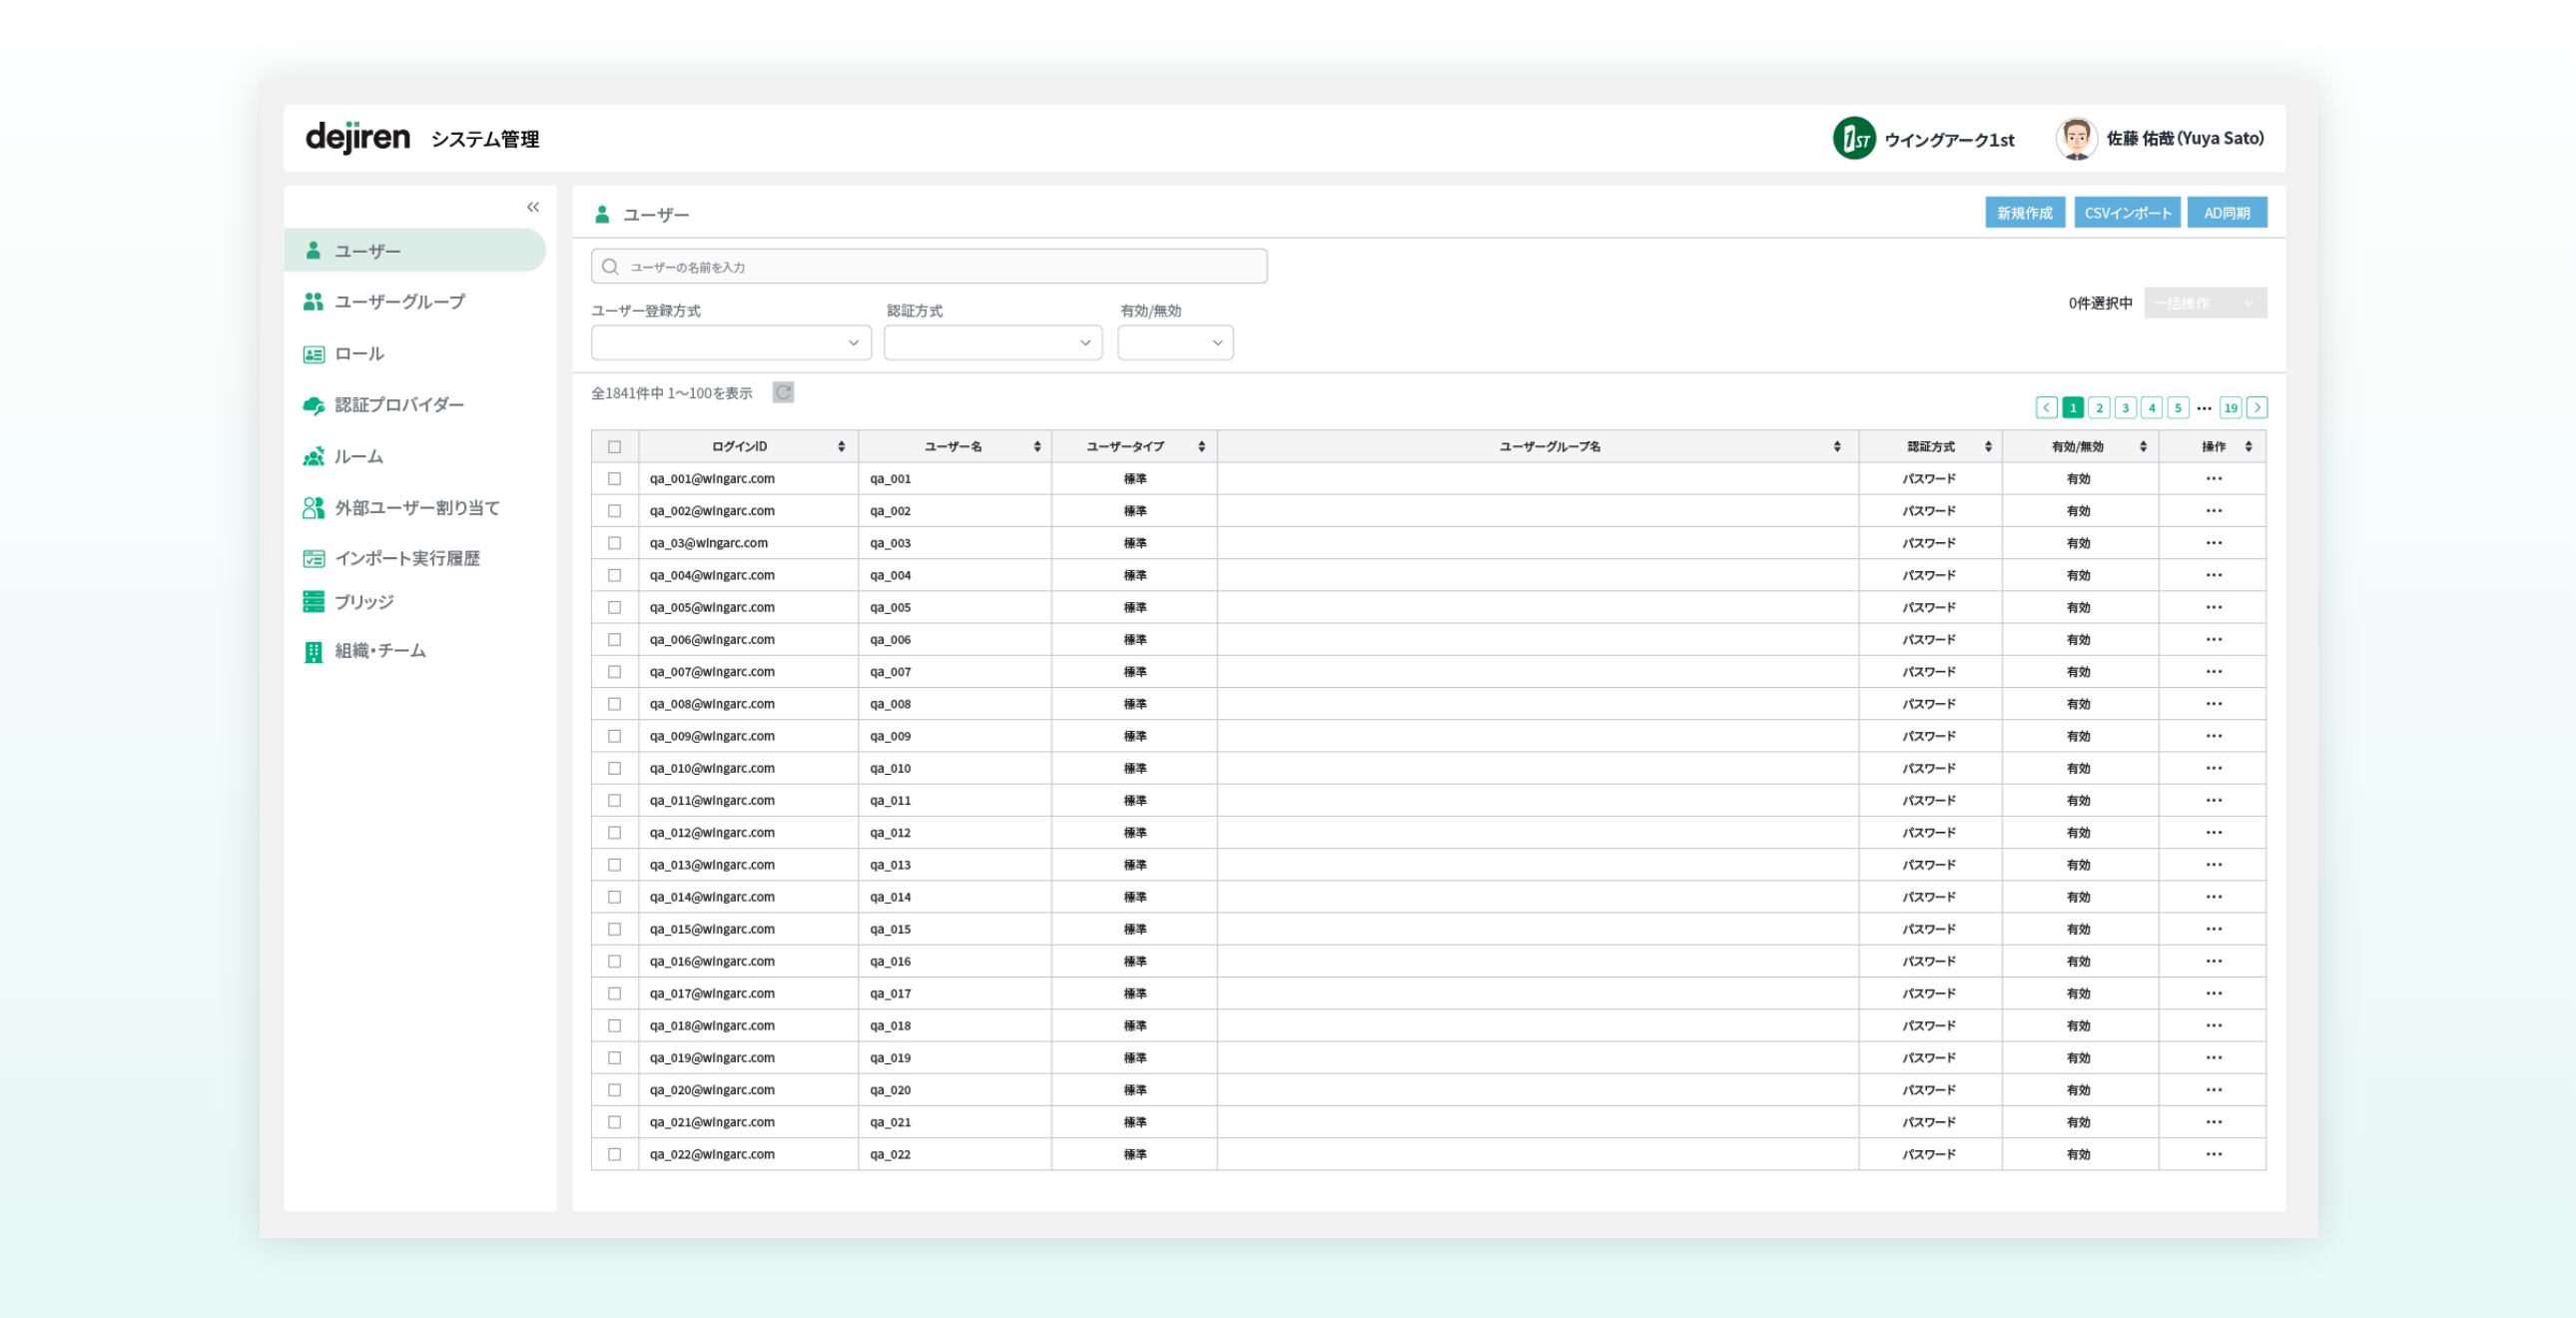Screen dimensions: 2576x1318
Task: Go to page 5
Action: (x=2177, y=407)
